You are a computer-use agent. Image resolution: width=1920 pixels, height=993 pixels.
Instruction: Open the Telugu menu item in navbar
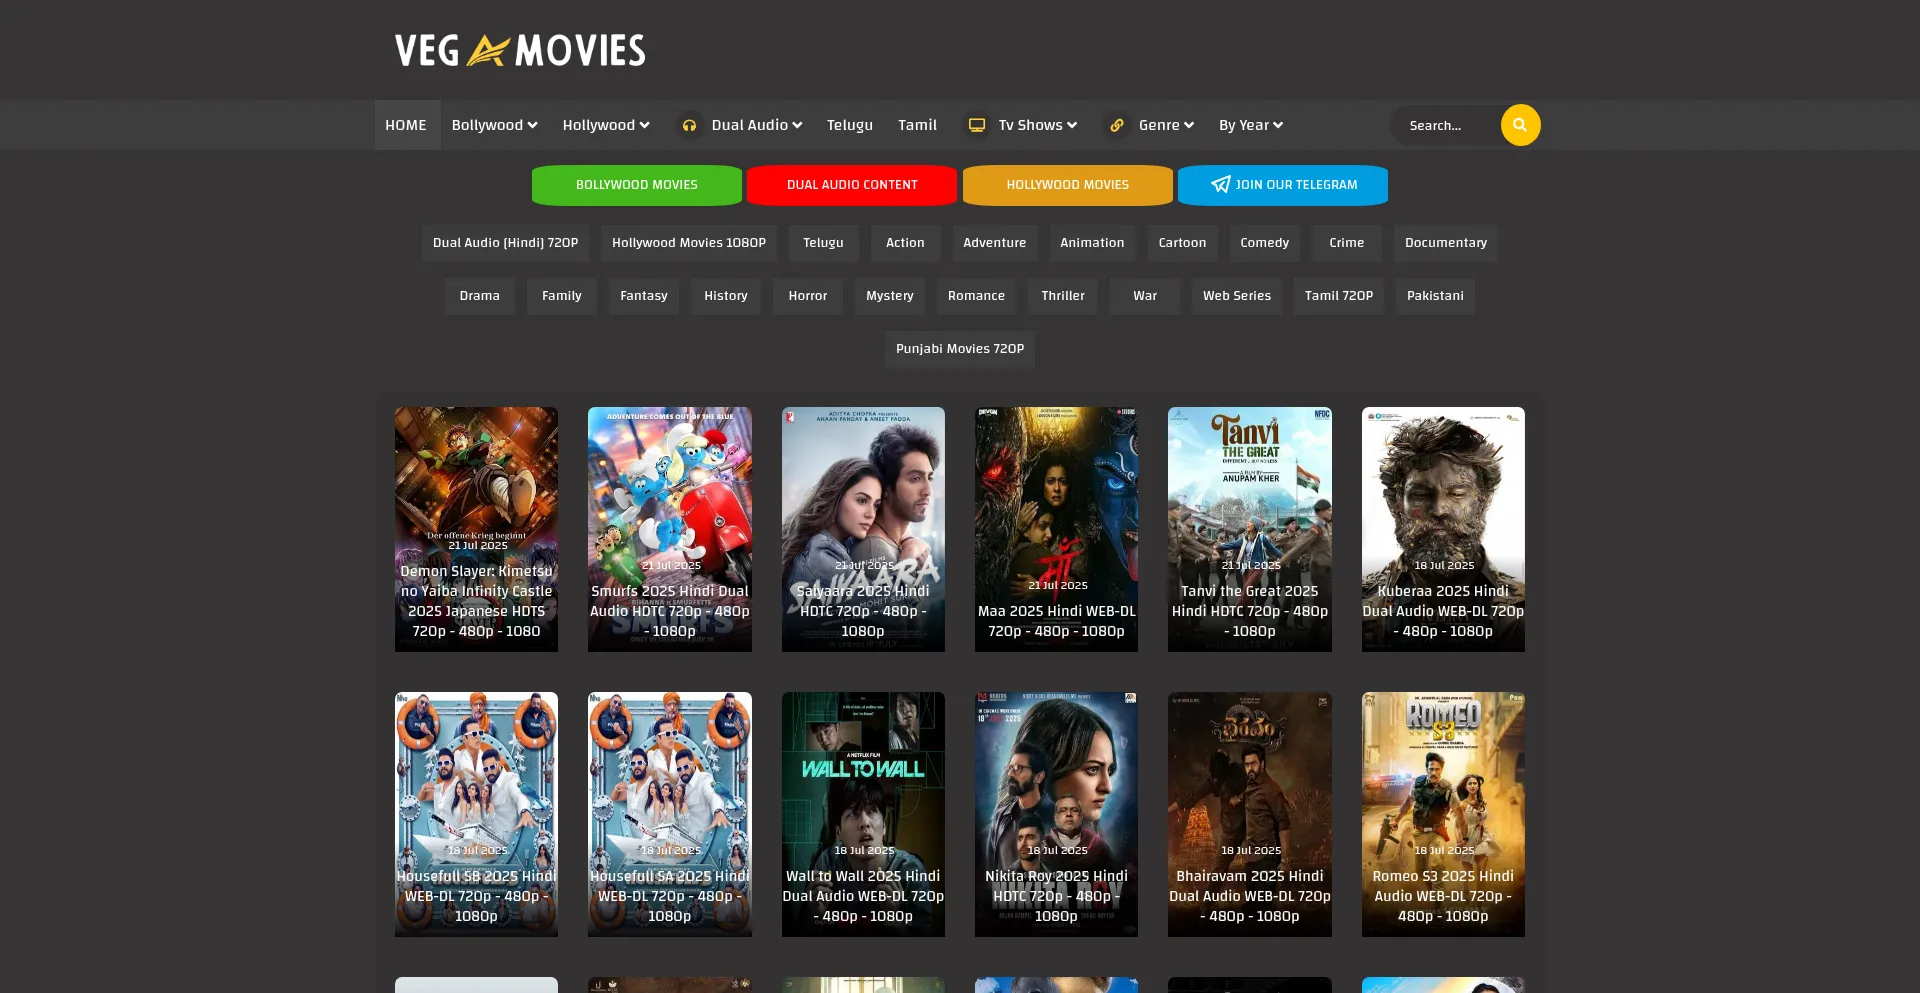point(850,125)
